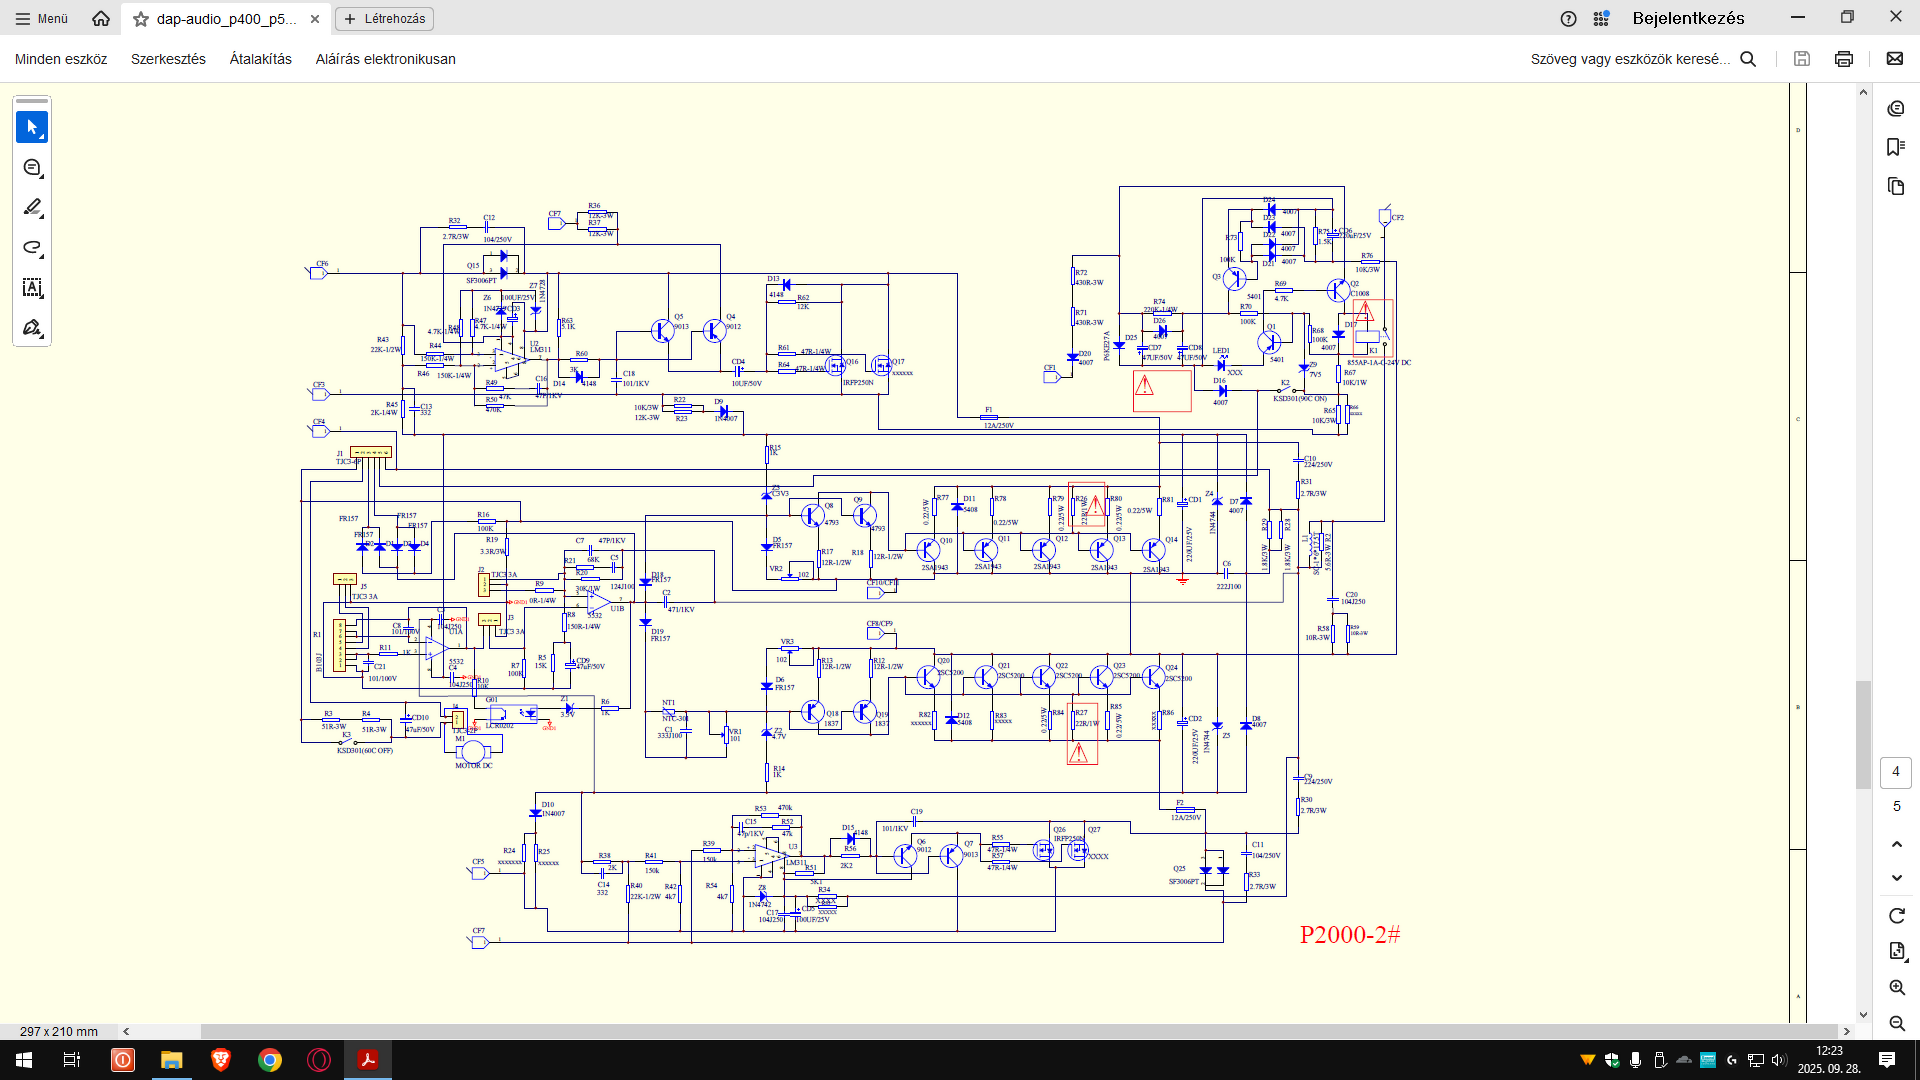Star the dap-audio_p400 tab as favorite
The height and width of the screenshot is (1080, 1920).
click(x=141, y=19)
